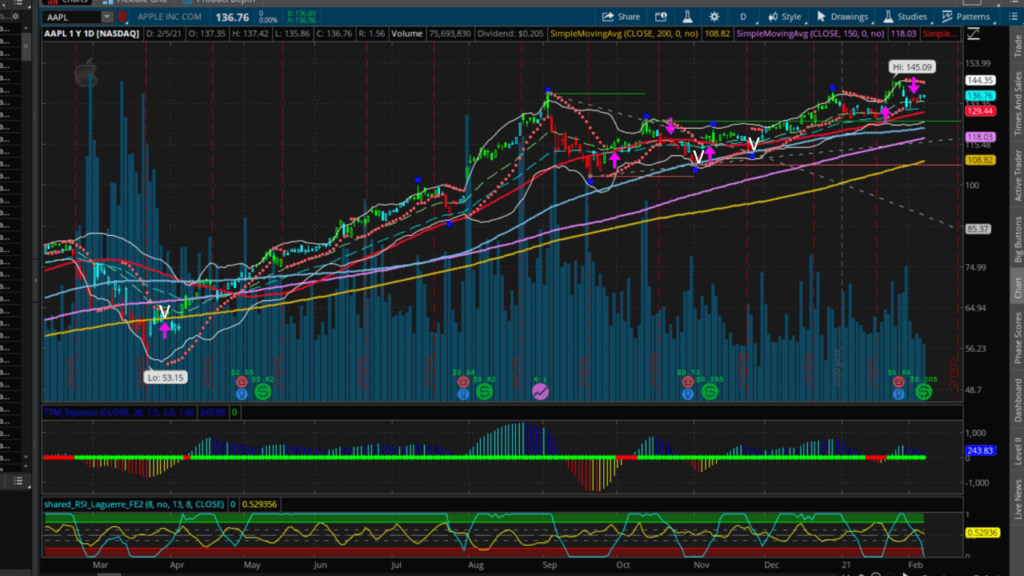Click the Dividend: $0.205 header value
This screenshot has width=1024, height=576.
[x=510, y=34]
